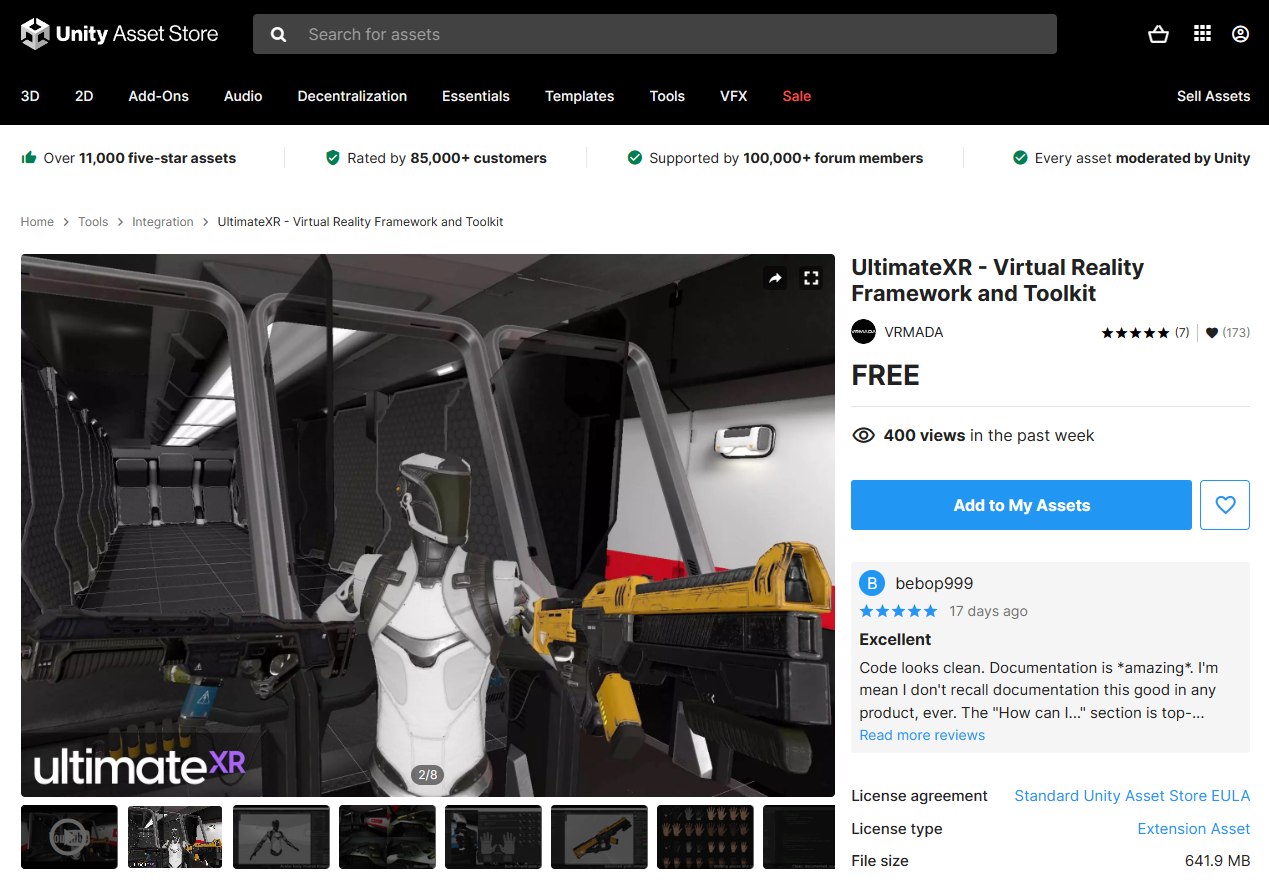
Task: Click the VRMADA publisher logo
Action: coord(863,332)
